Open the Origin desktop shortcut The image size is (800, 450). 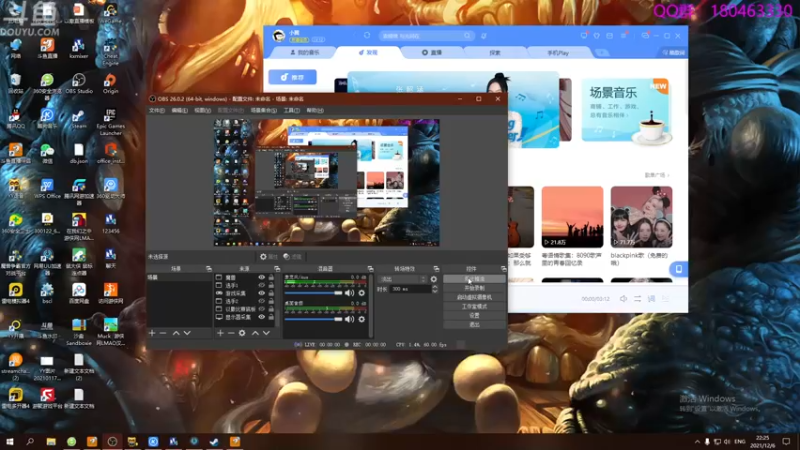[110, 84]
